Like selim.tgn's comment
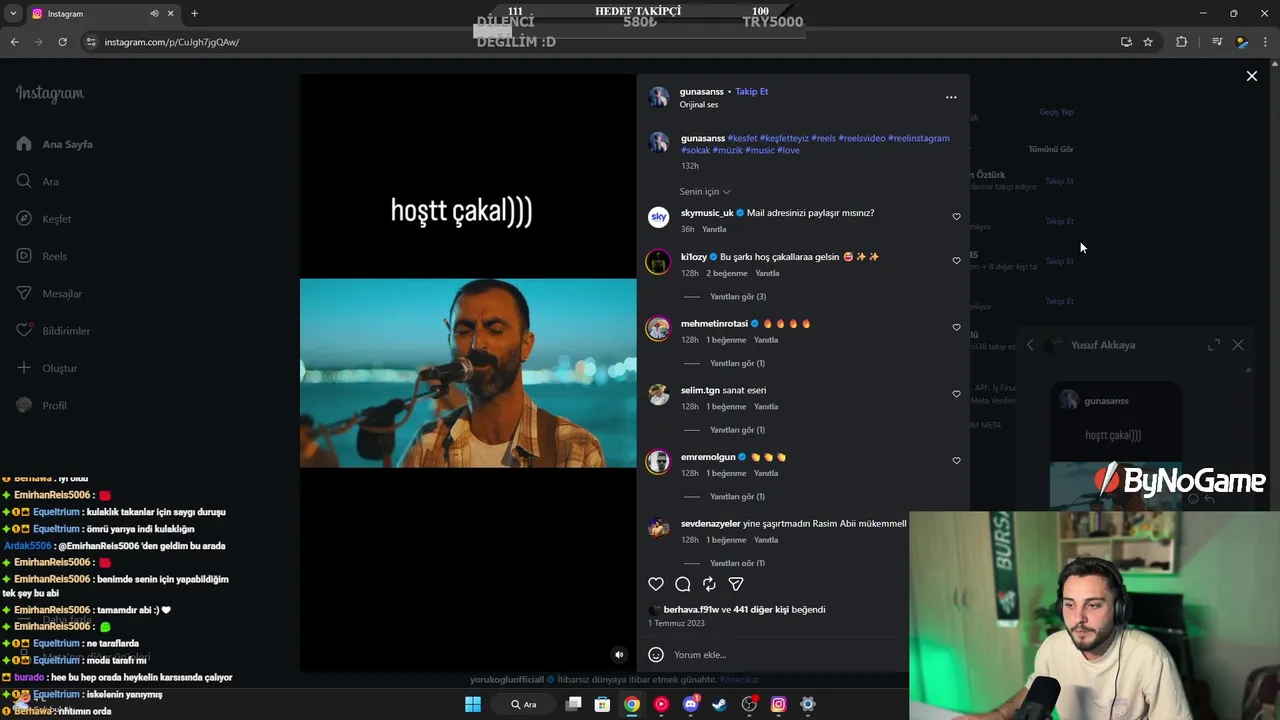Image resolution: width=1280 pixels, height=720 pixels. (x=956, y=394)
